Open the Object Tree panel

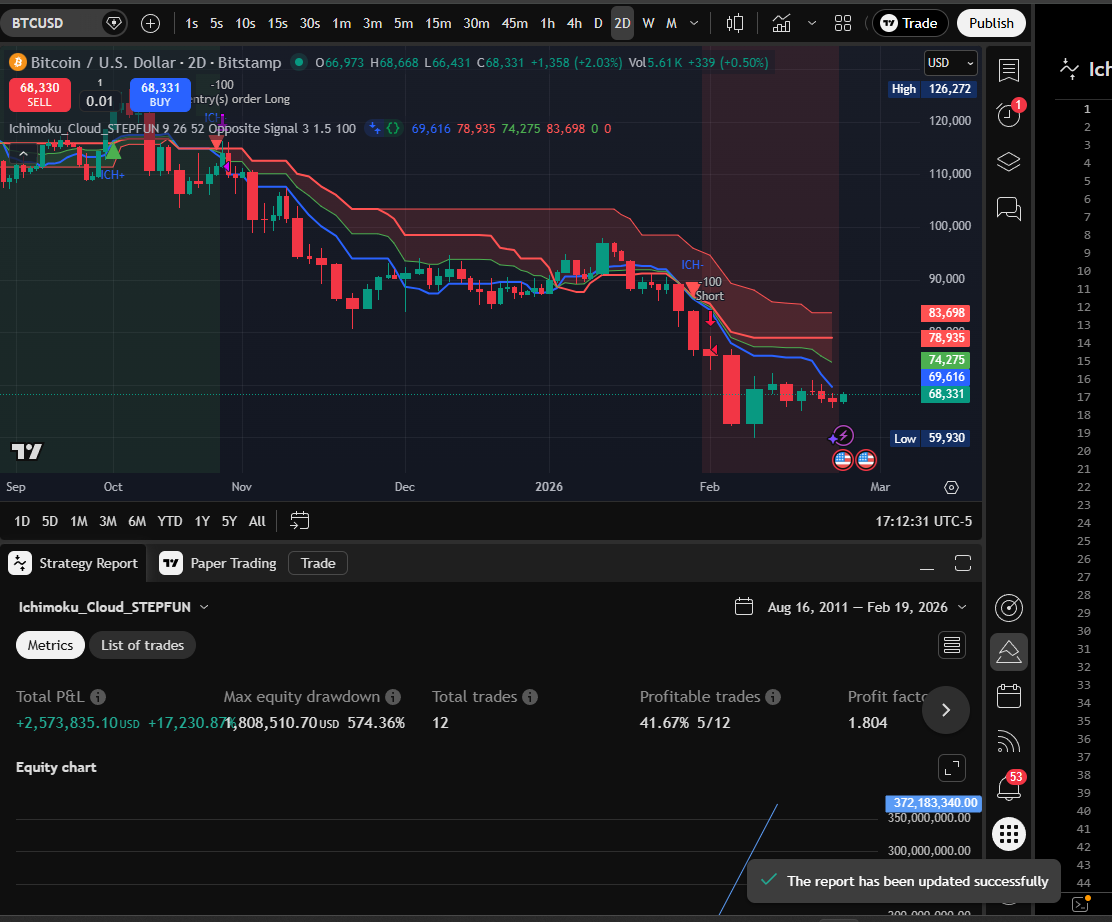[1008, 161]
